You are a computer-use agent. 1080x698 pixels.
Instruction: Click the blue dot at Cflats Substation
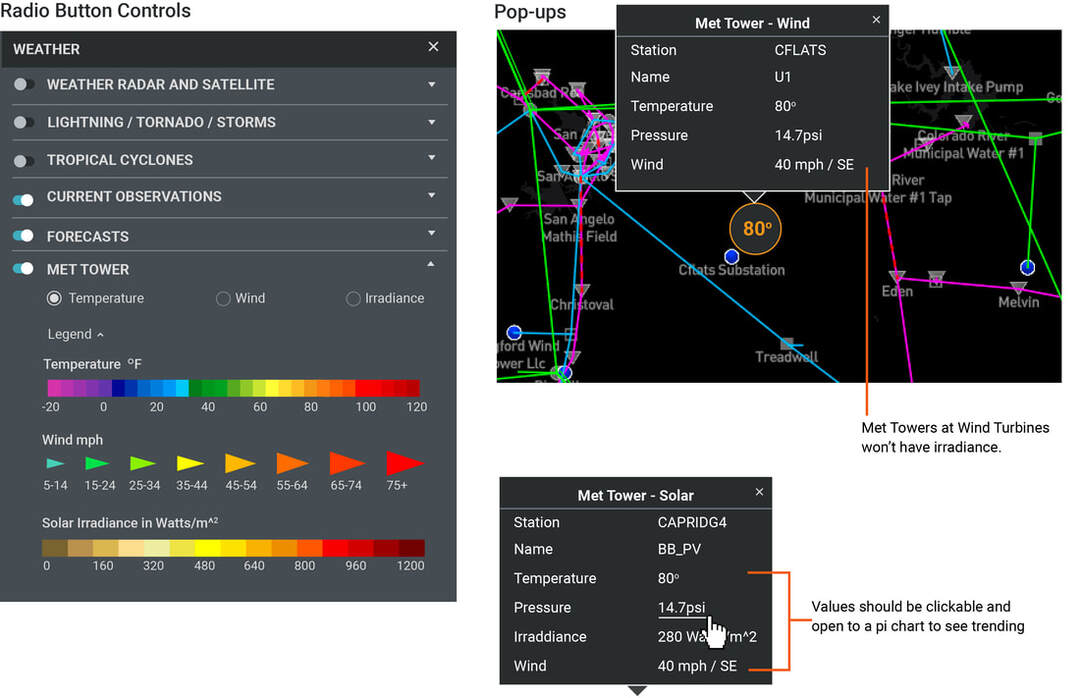[731, 257]
